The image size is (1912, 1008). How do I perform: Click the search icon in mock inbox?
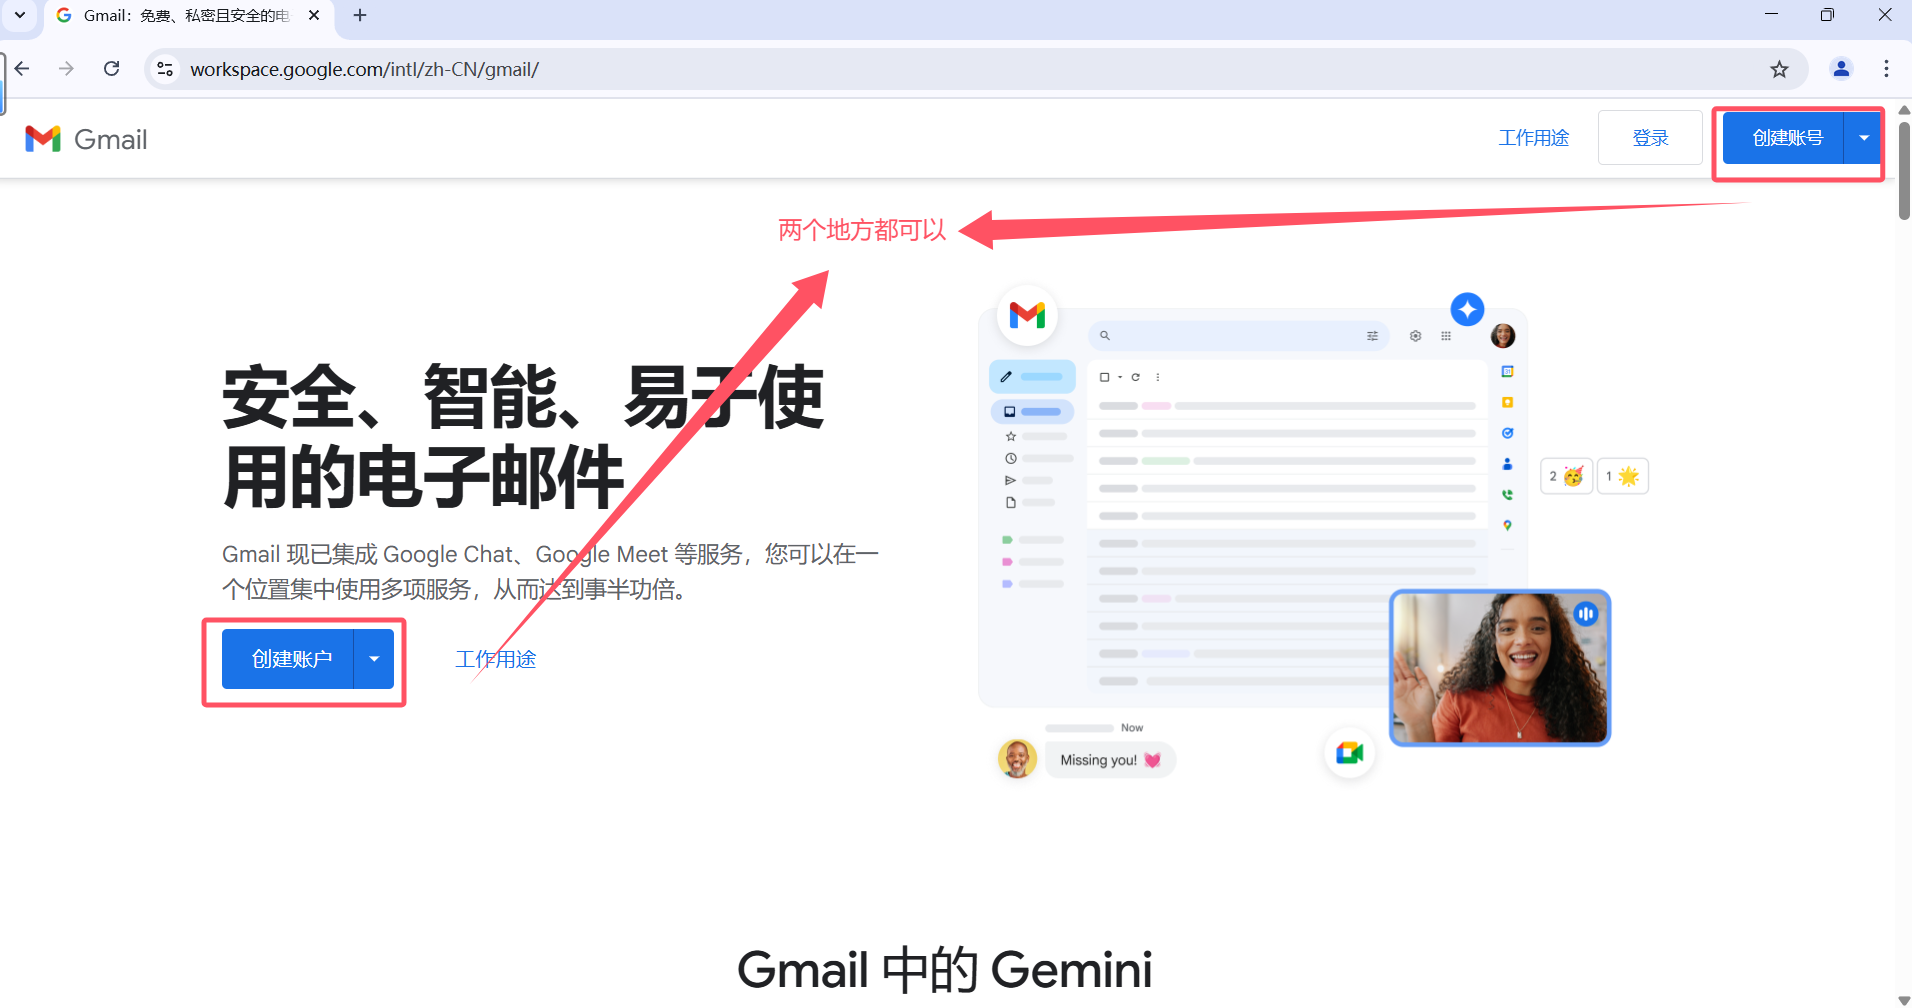tap(1105, 336)
